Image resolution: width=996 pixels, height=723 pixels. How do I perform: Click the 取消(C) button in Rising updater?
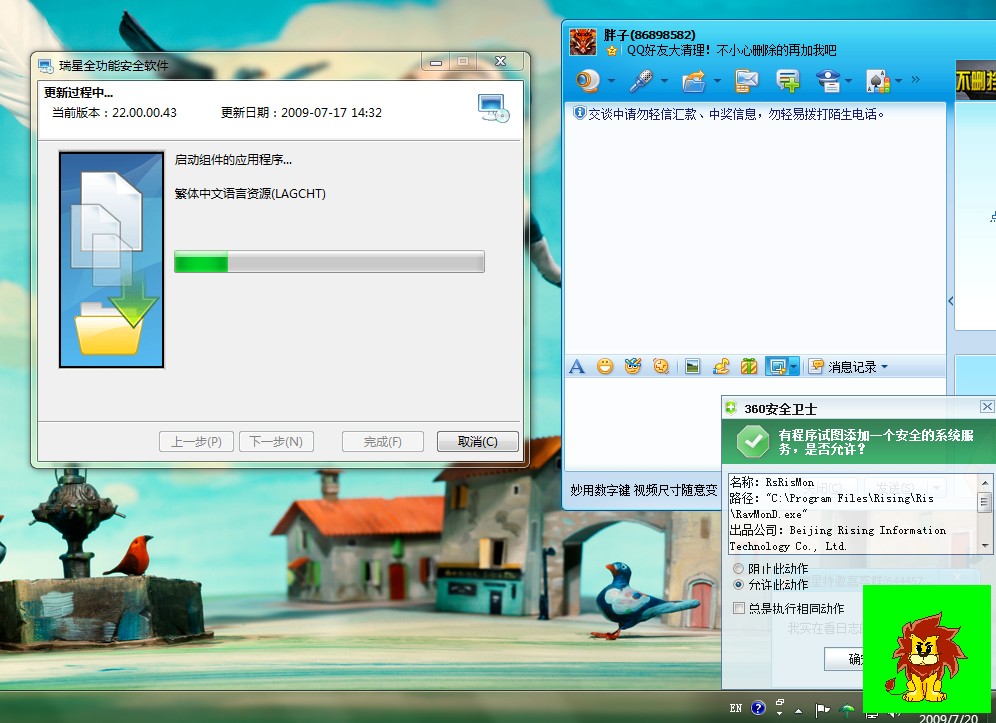(x=478, y=442)
